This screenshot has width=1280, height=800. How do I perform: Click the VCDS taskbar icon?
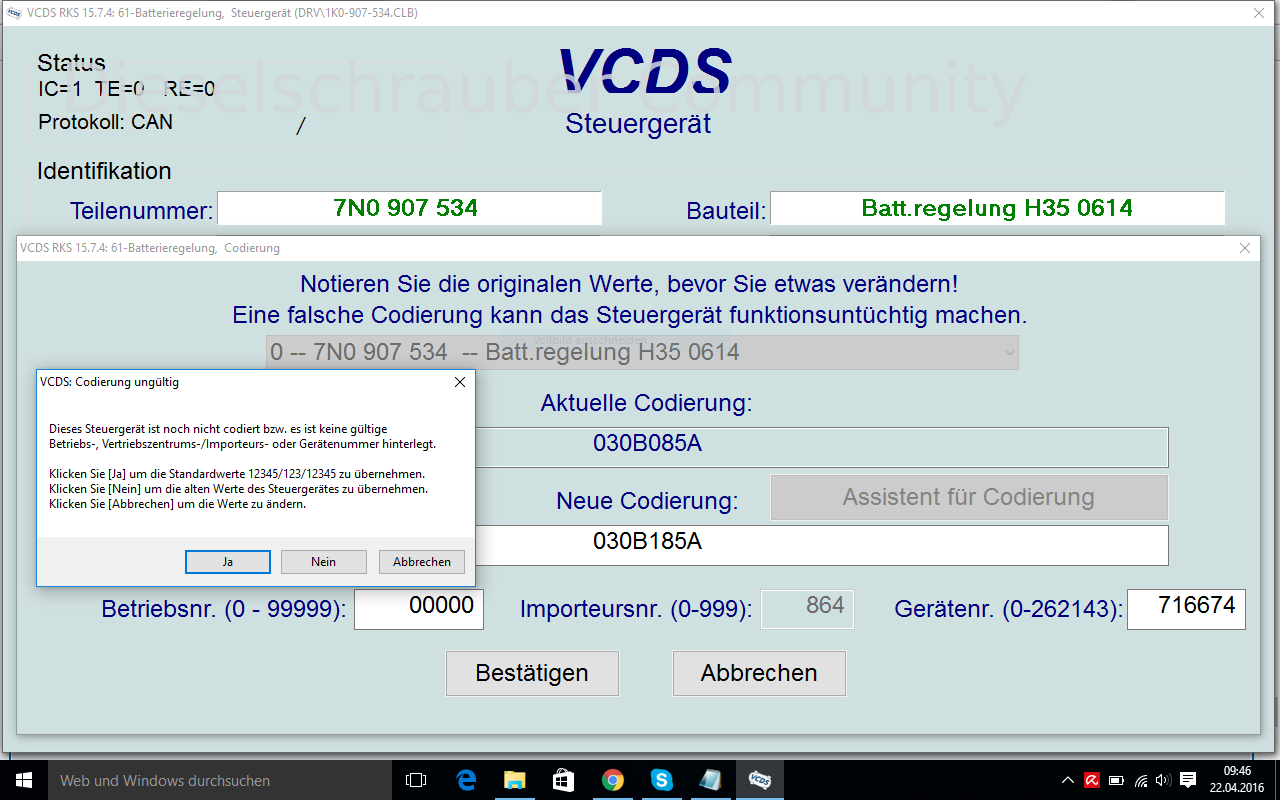coord(759,780)
